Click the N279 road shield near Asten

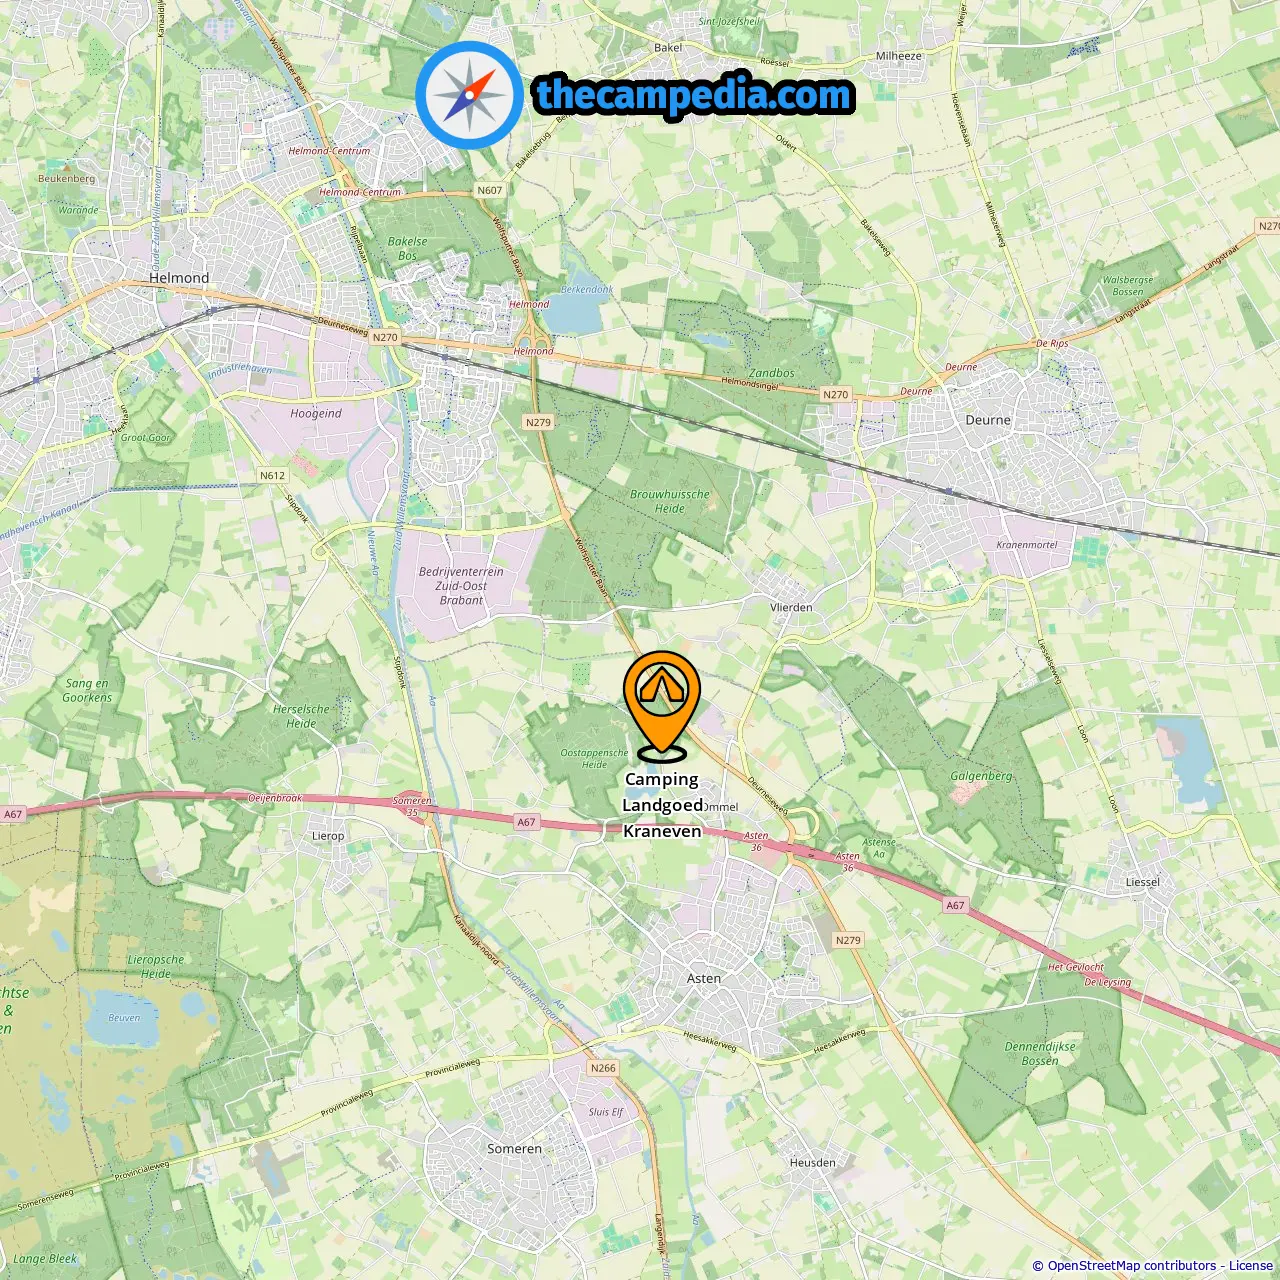pyautogui.click(x=848, y=940)
